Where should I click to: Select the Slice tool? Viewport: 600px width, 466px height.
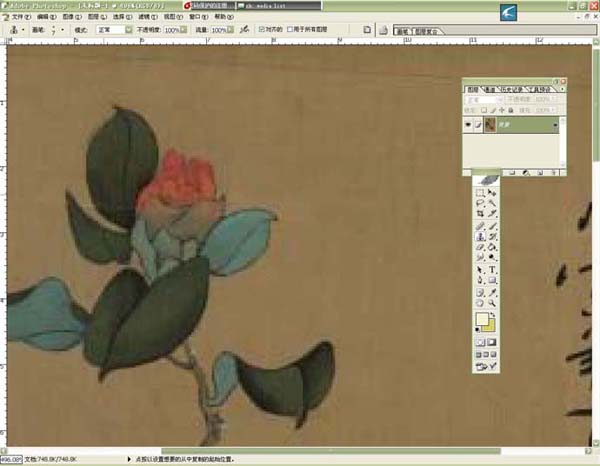(492, 213)
